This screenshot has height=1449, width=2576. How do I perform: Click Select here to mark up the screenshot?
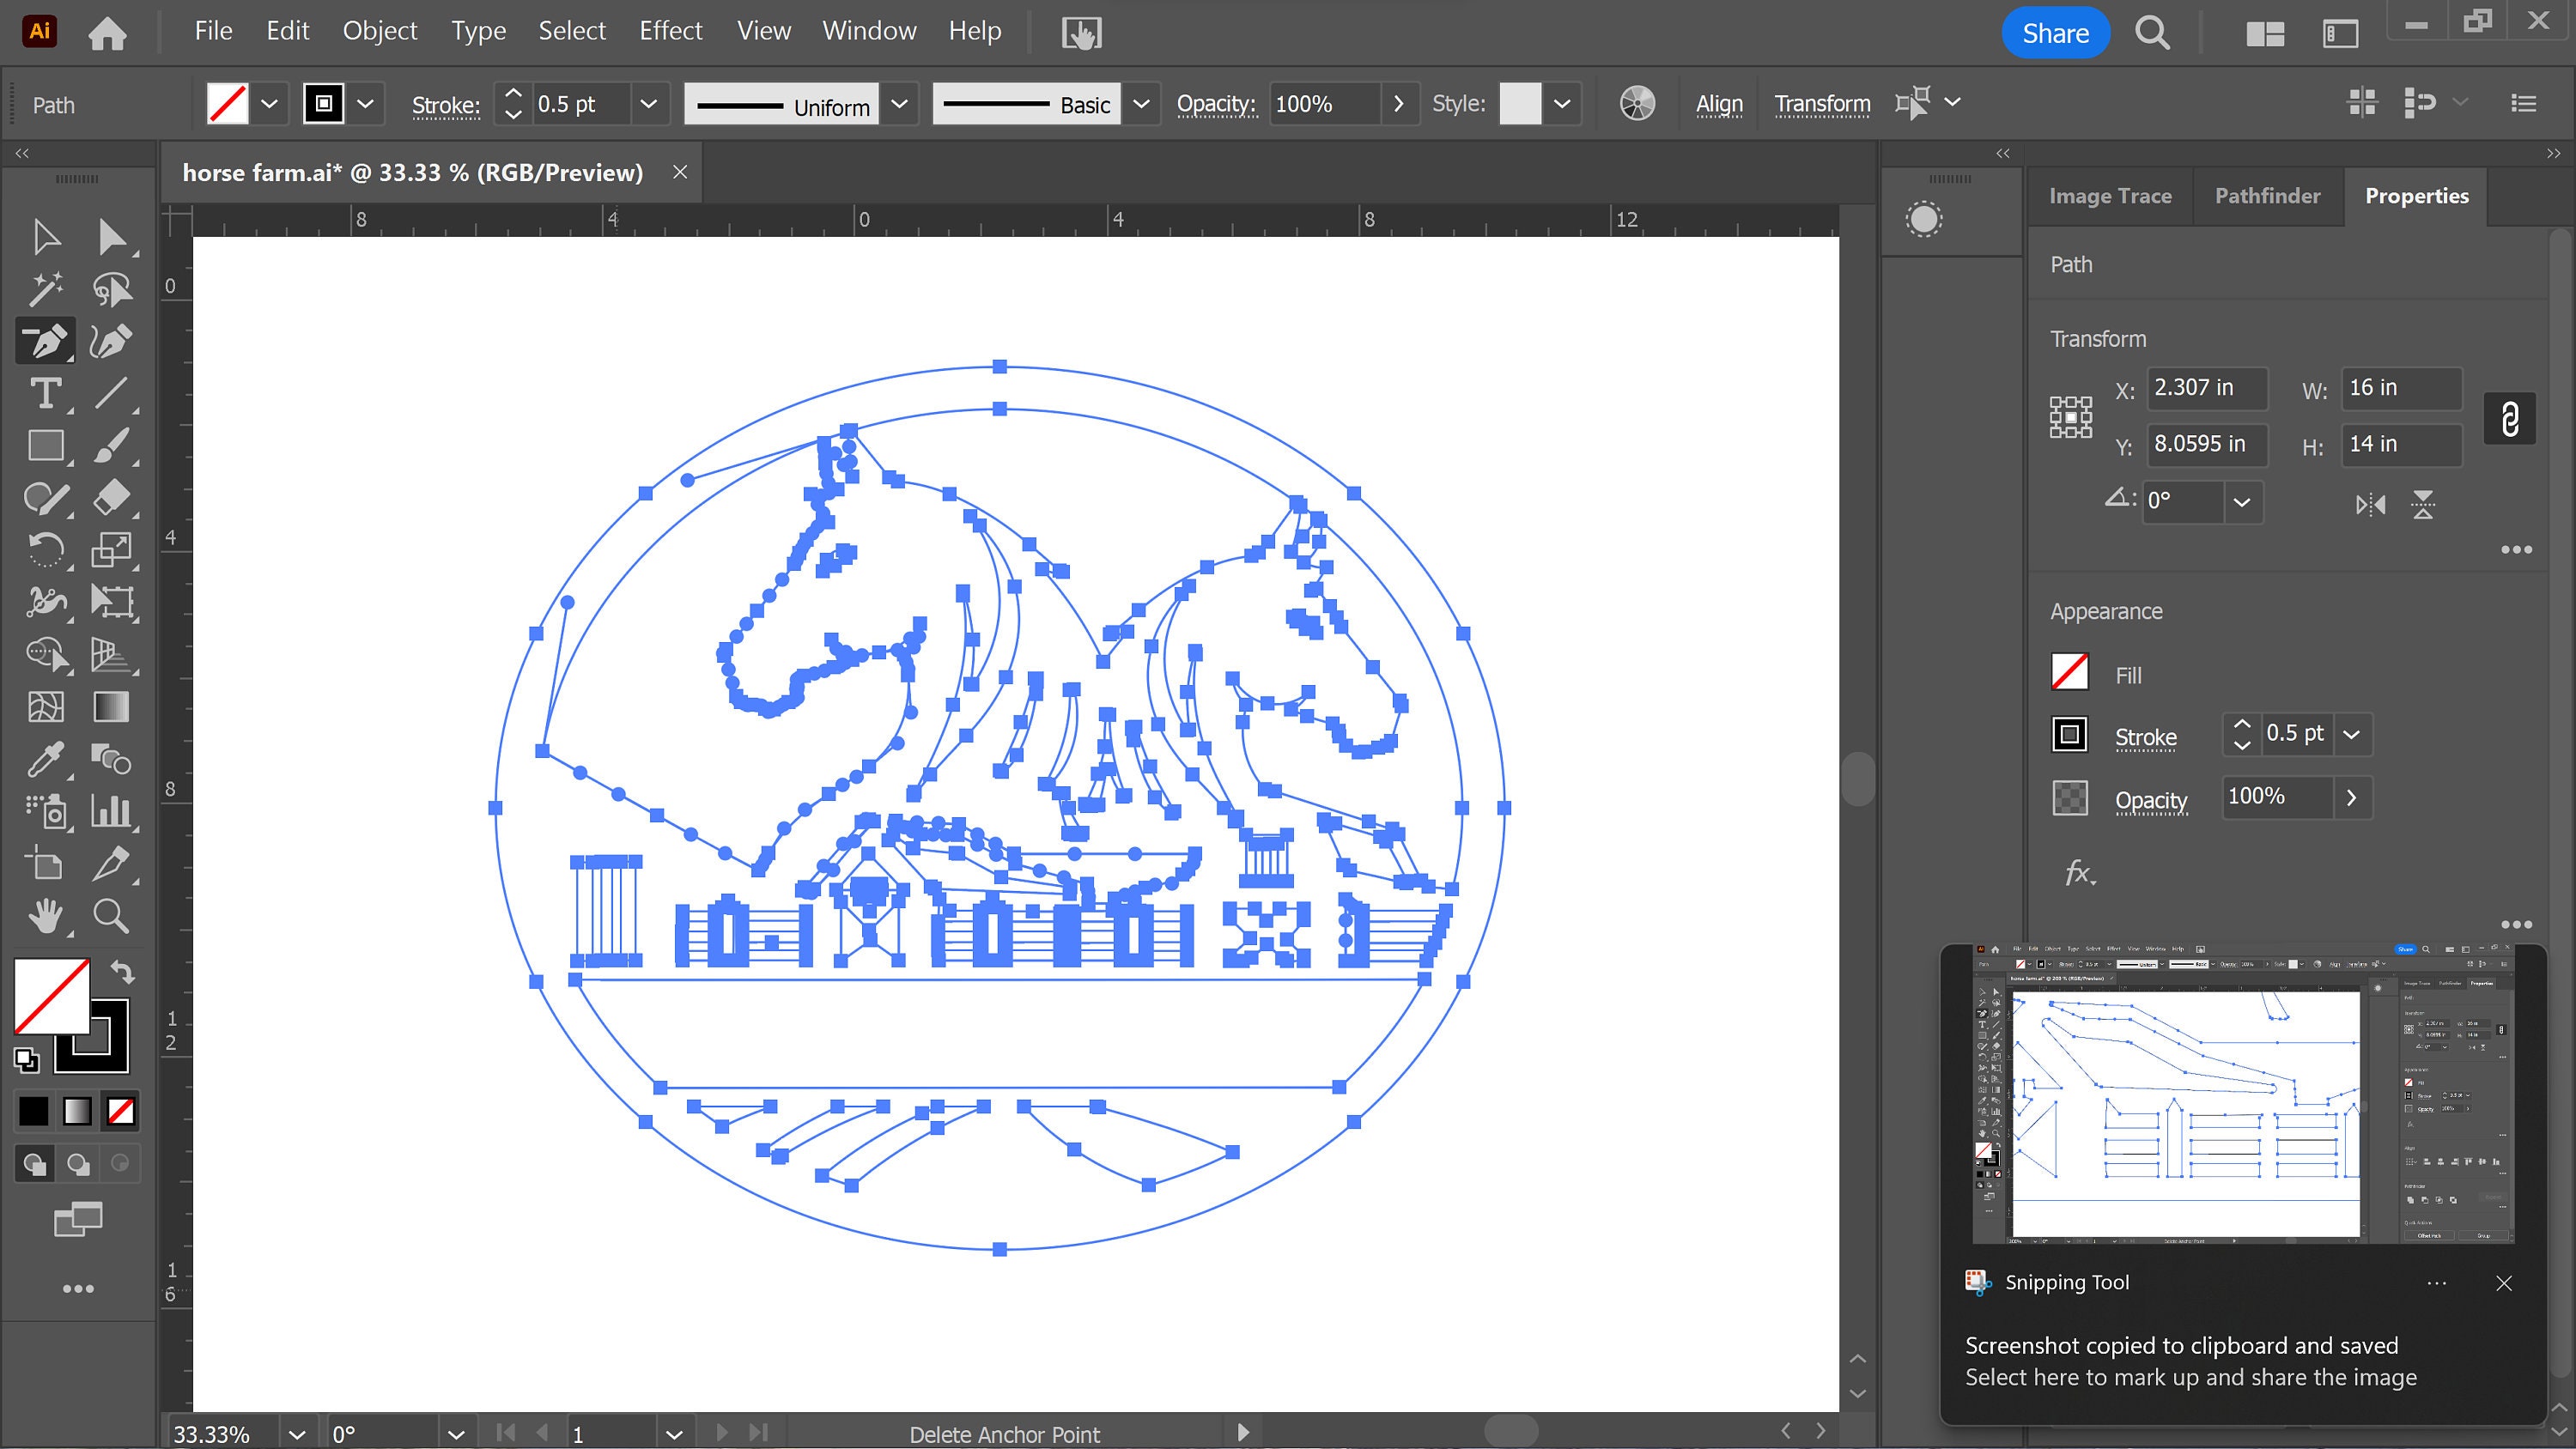(x=2190, y=1377)
